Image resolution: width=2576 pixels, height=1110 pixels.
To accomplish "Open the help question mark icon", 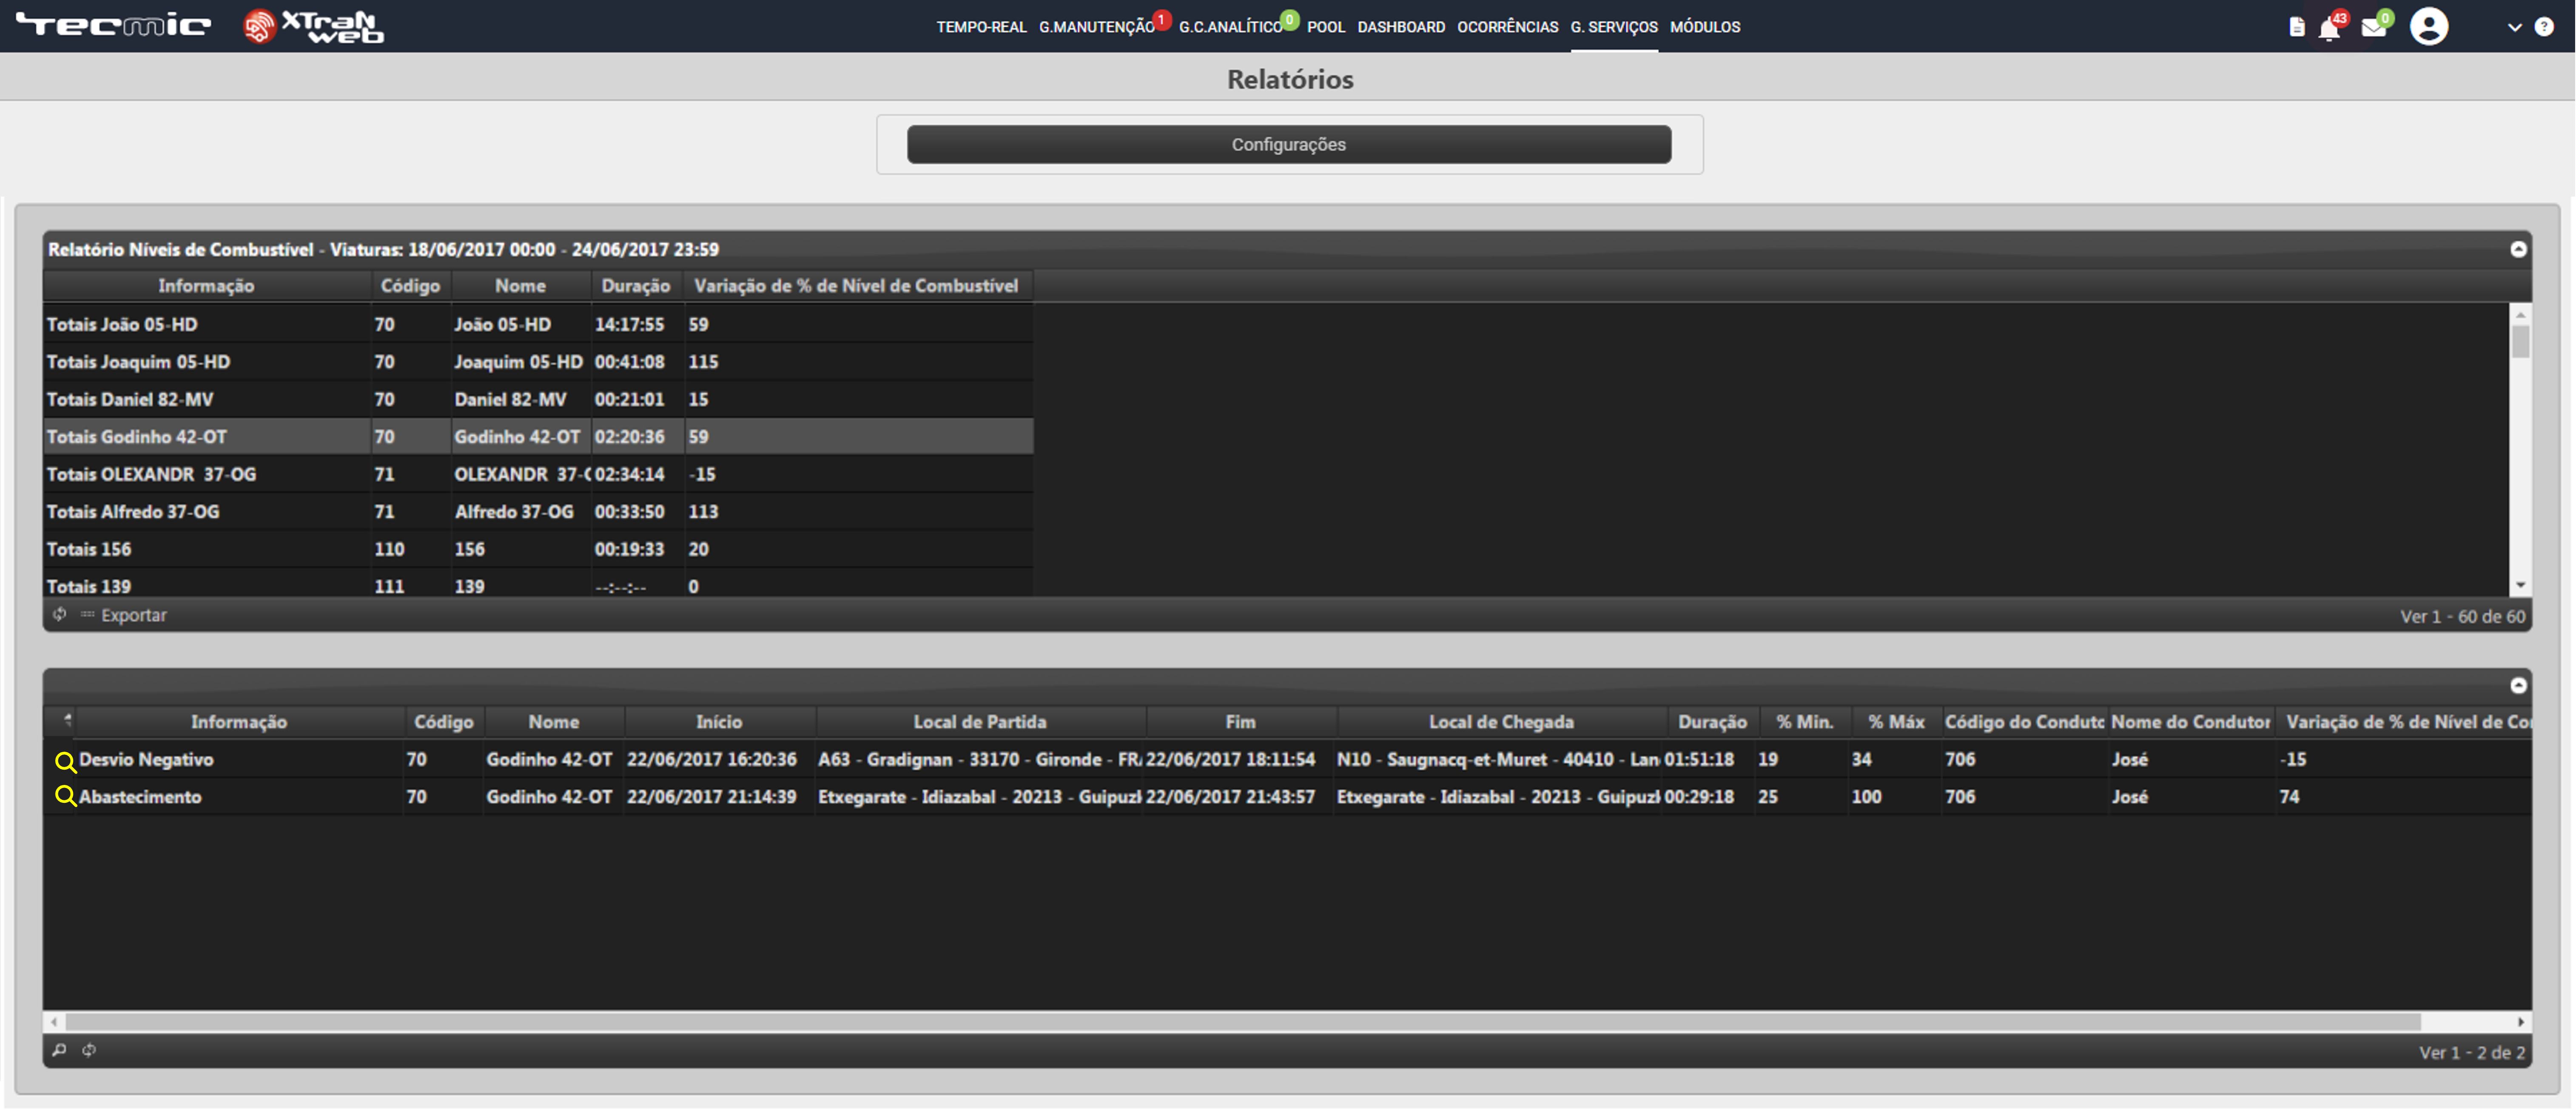I will tap(2544, 27).
